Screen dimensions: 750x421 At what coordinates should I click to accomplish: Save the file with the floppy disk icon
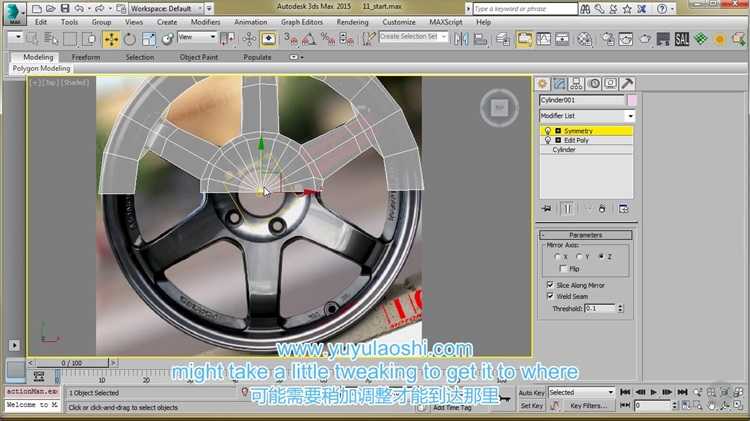point(65,9)
